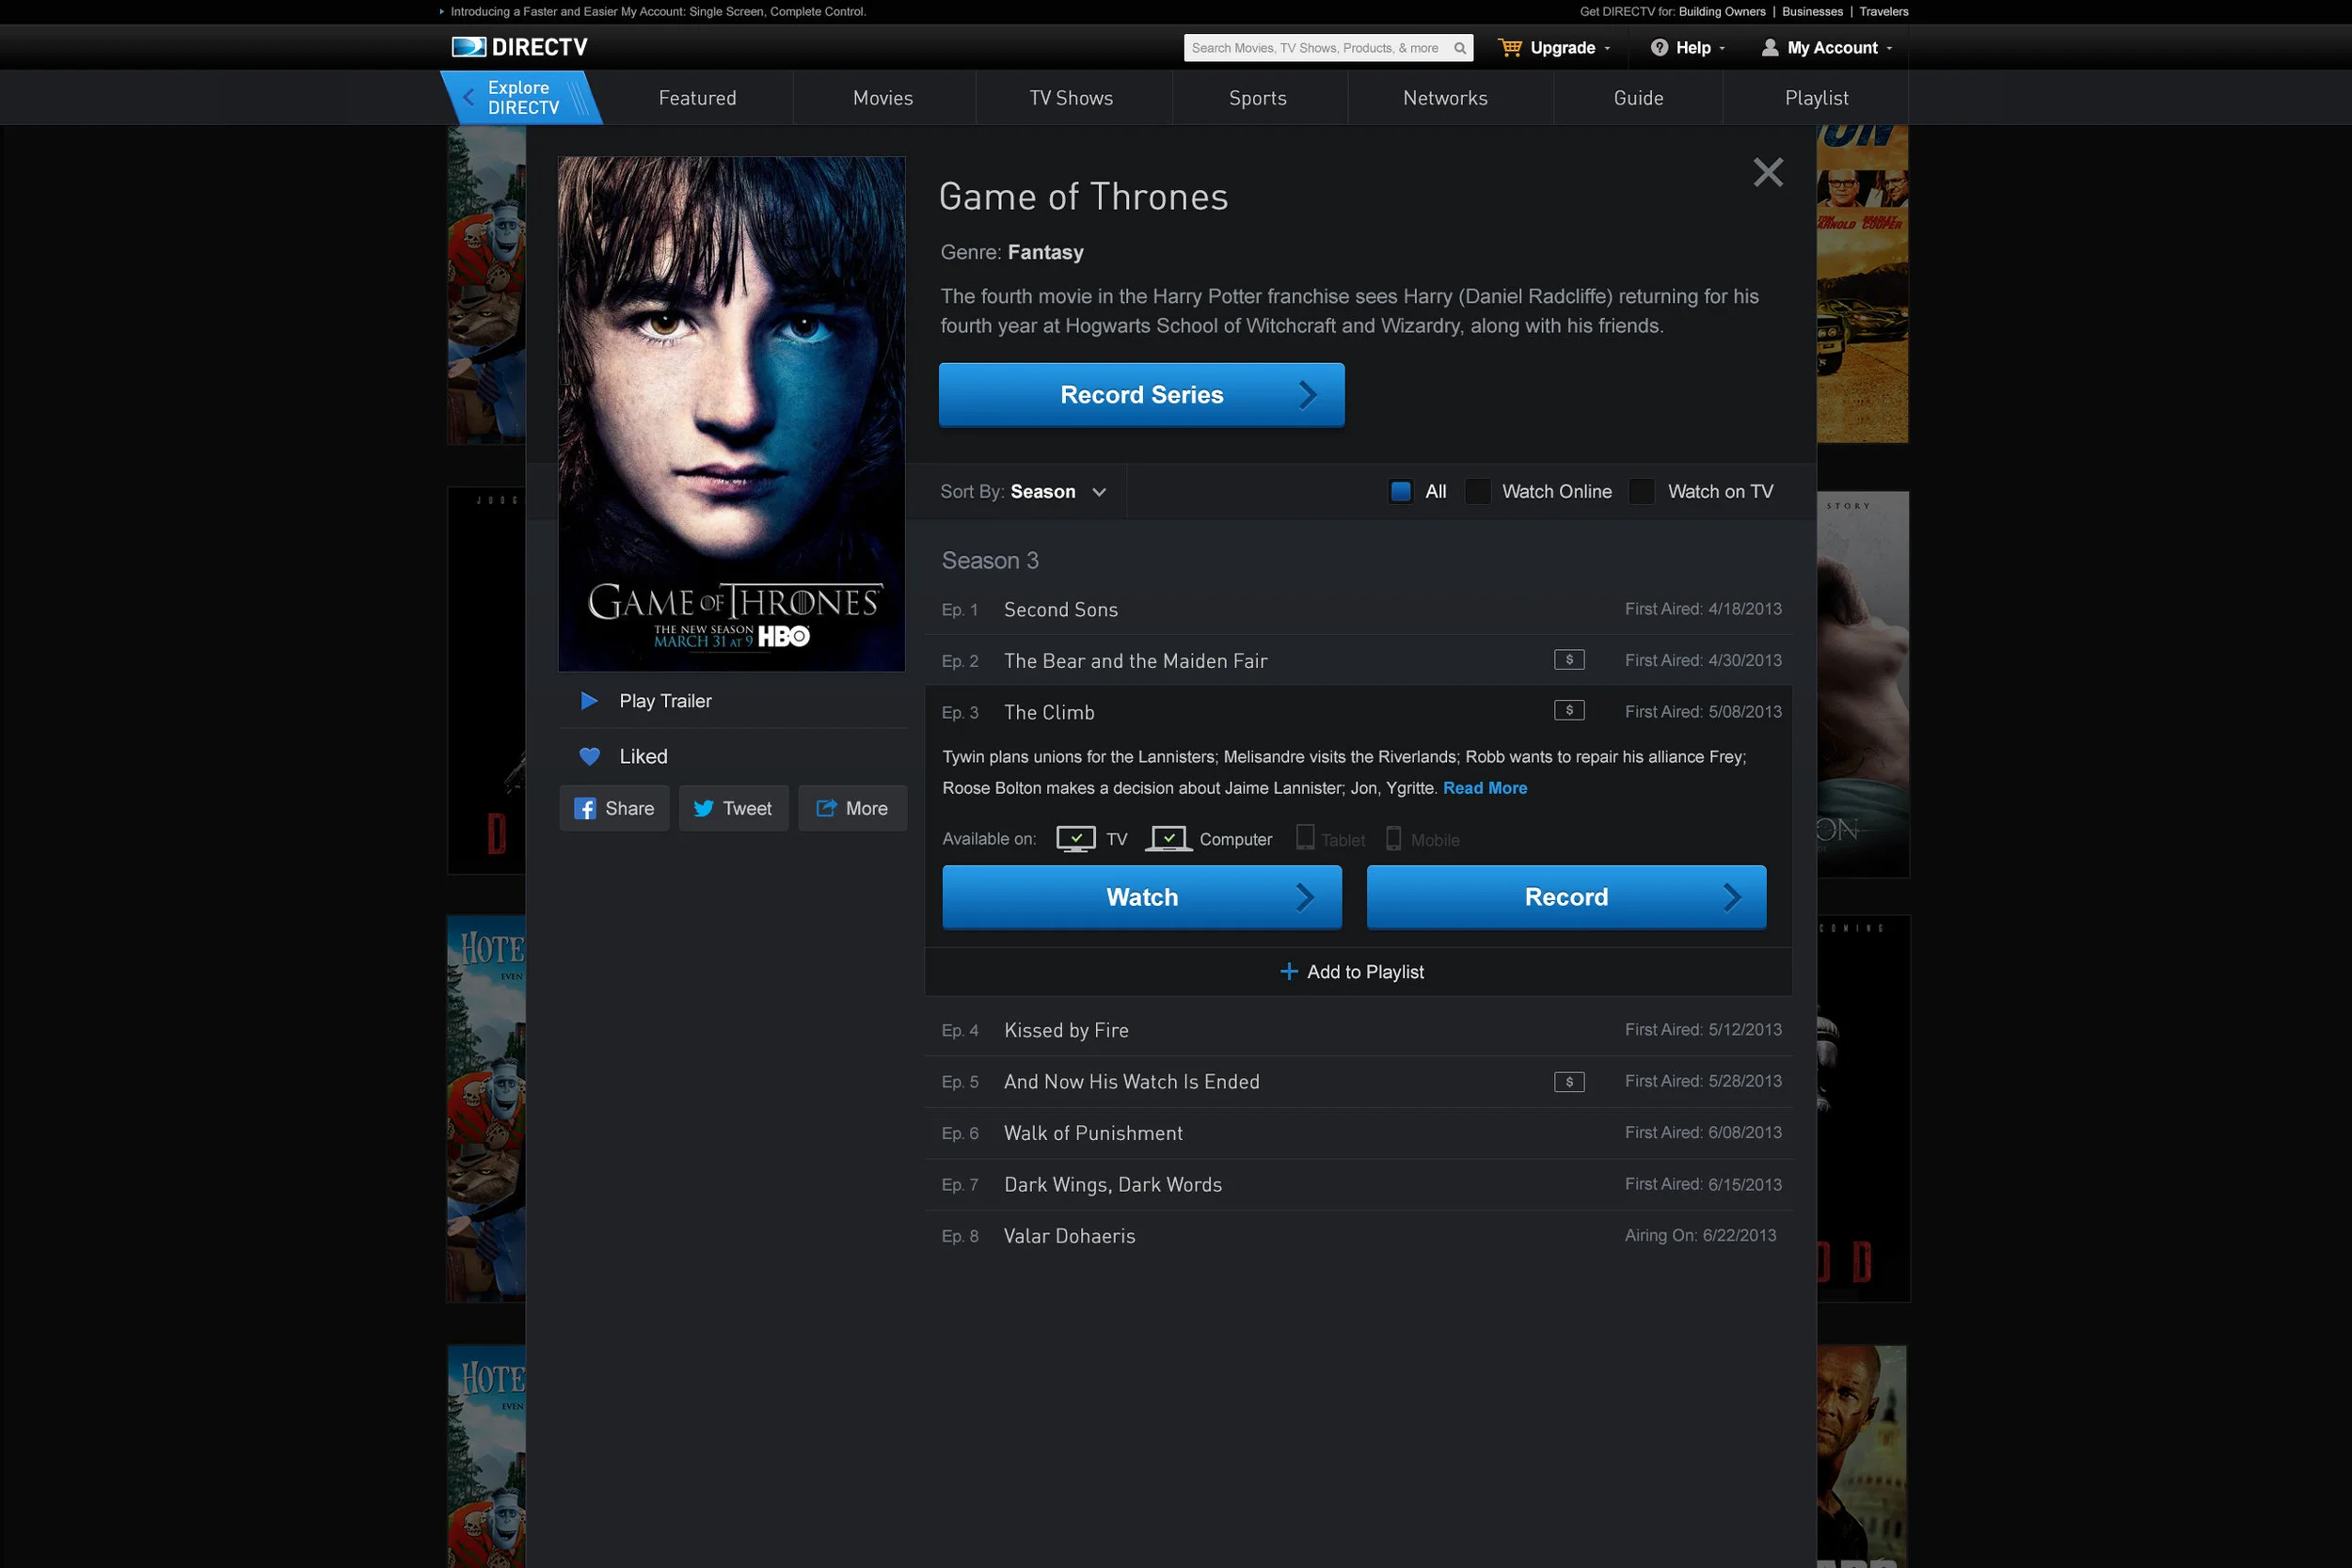Toggle the Liked heart icon
Image resolution: width=2352 pixels, height=1568 pixels.
(x=589, y=757)
